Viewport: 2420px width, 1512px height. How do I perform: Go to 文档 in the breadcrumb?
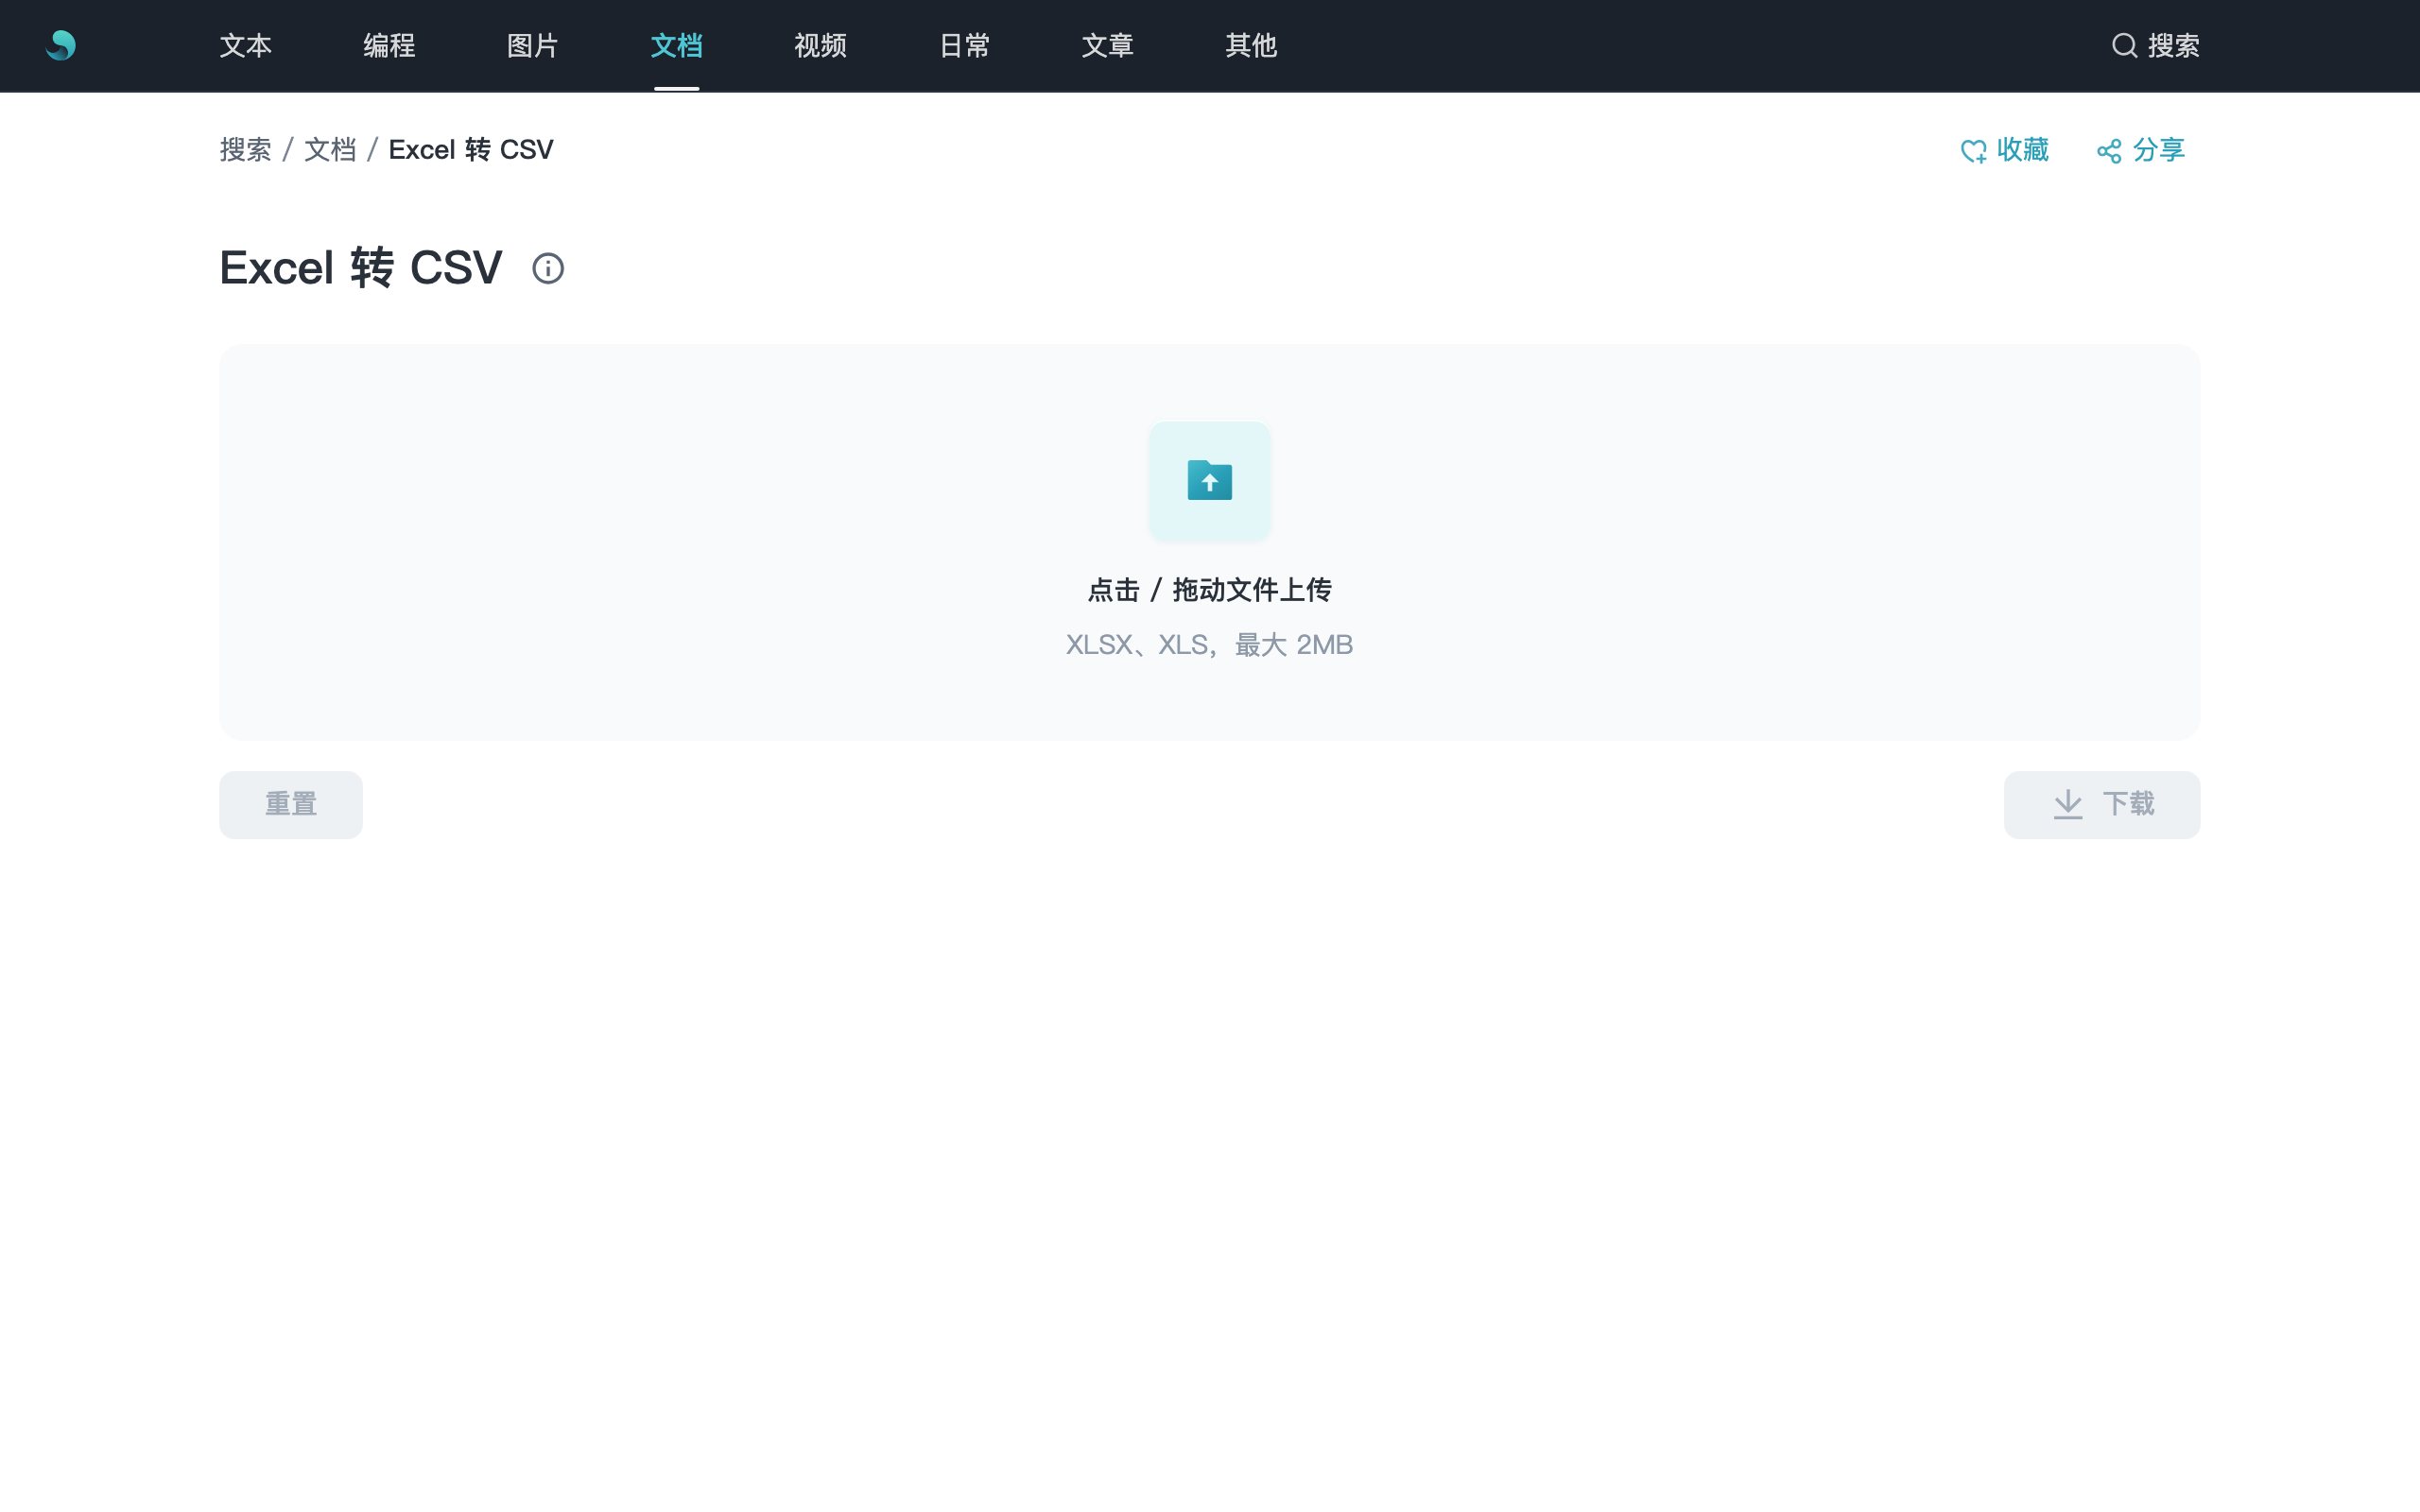330,150
